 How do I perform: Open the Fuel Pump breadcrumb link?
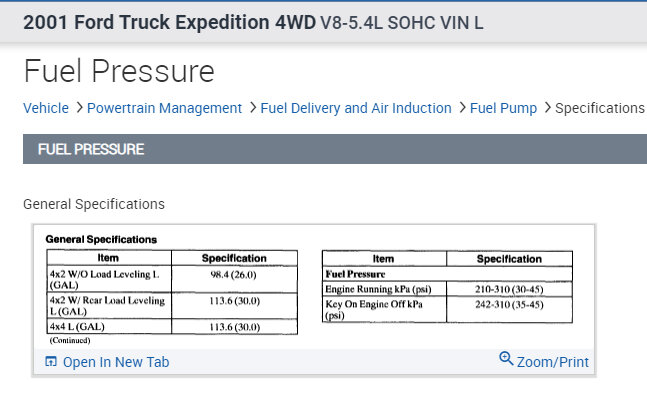(x=503, y=108)
